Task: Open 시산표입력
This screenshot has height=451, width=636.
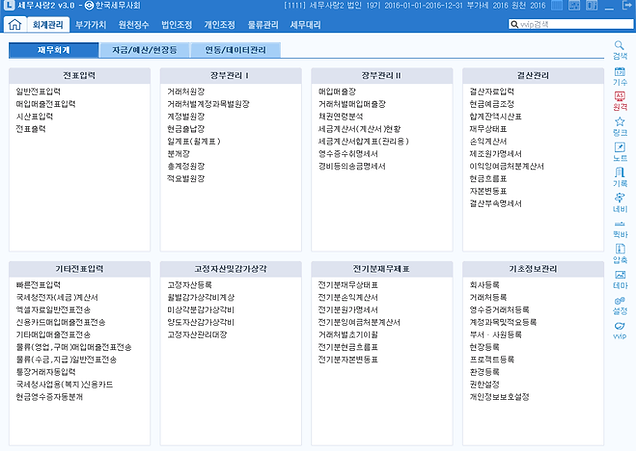Action: pyautogui.click(x=34, y=117)
